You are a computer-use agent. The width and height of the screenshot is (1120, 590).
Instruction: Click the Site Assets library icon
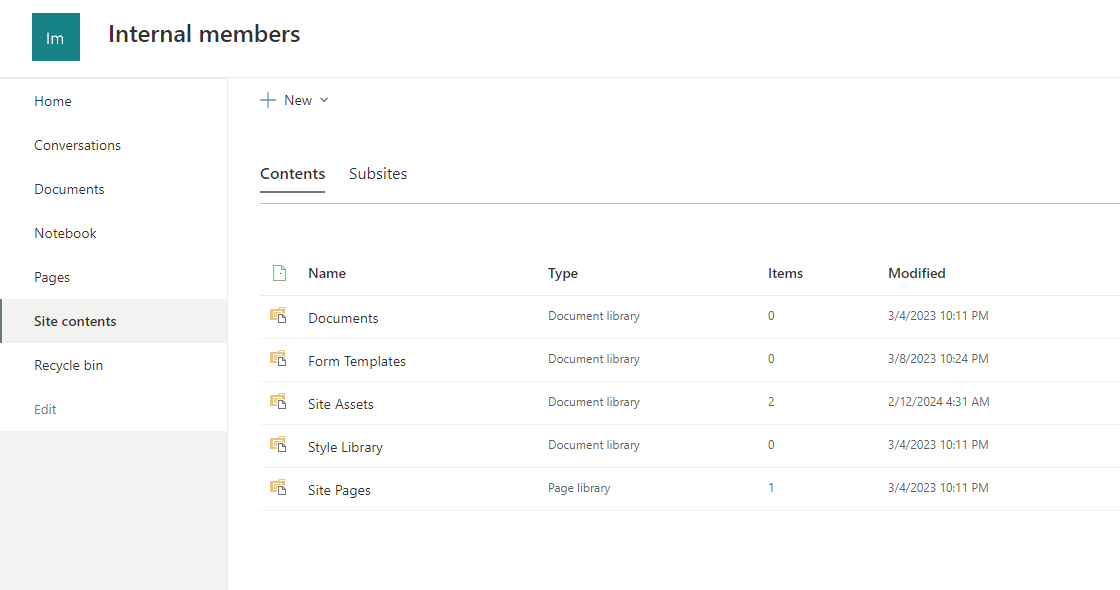(x=279, y=402)
